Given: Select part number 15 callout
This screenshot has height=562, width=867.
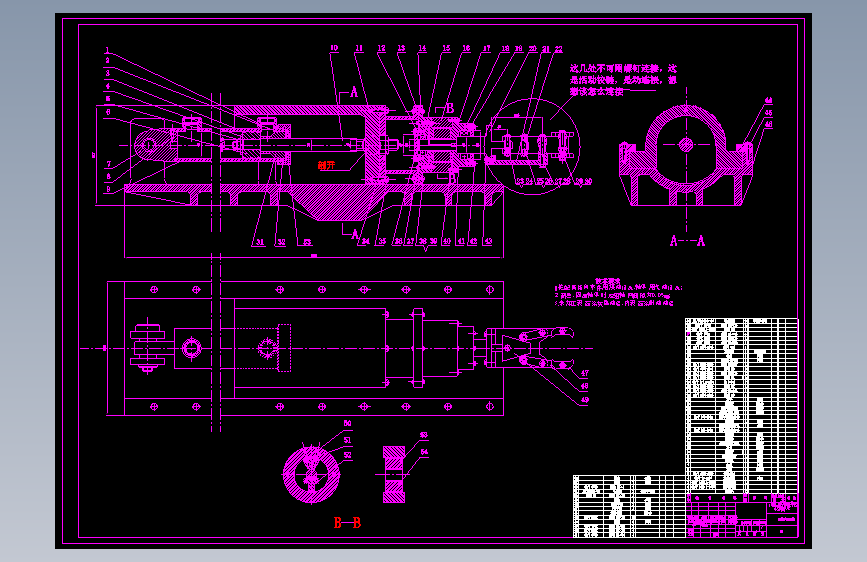Looking at the screenshot, I should point(446,48).
